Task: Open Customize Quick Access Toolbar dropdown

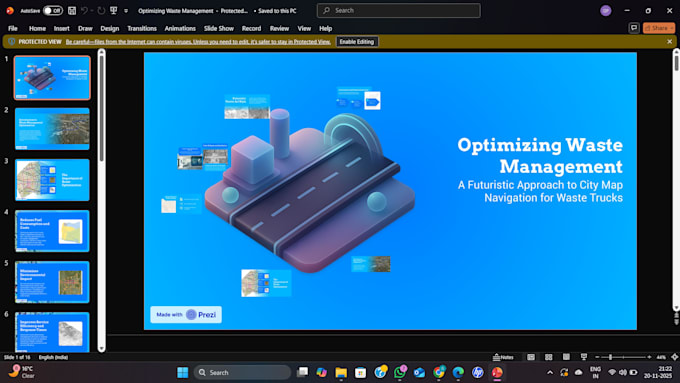Action: pos(126,11)
